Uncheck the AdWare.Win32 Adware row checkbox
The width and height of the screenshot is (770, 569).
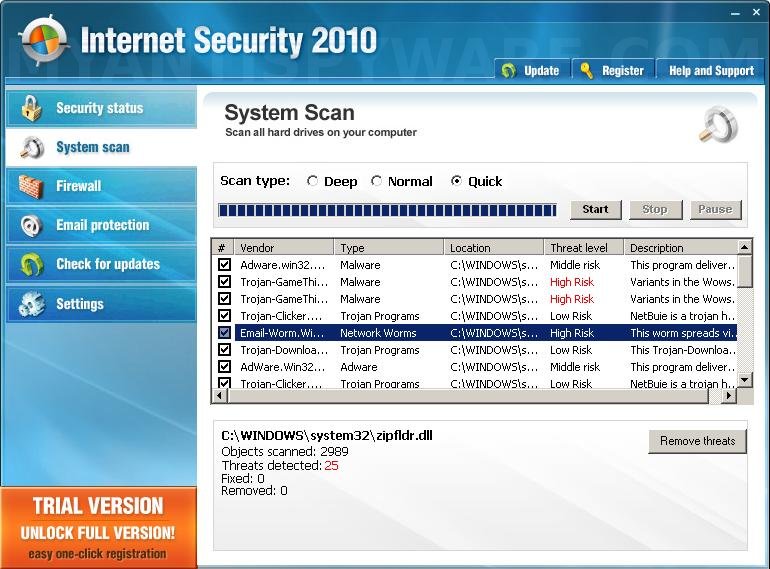pos(224,367)
